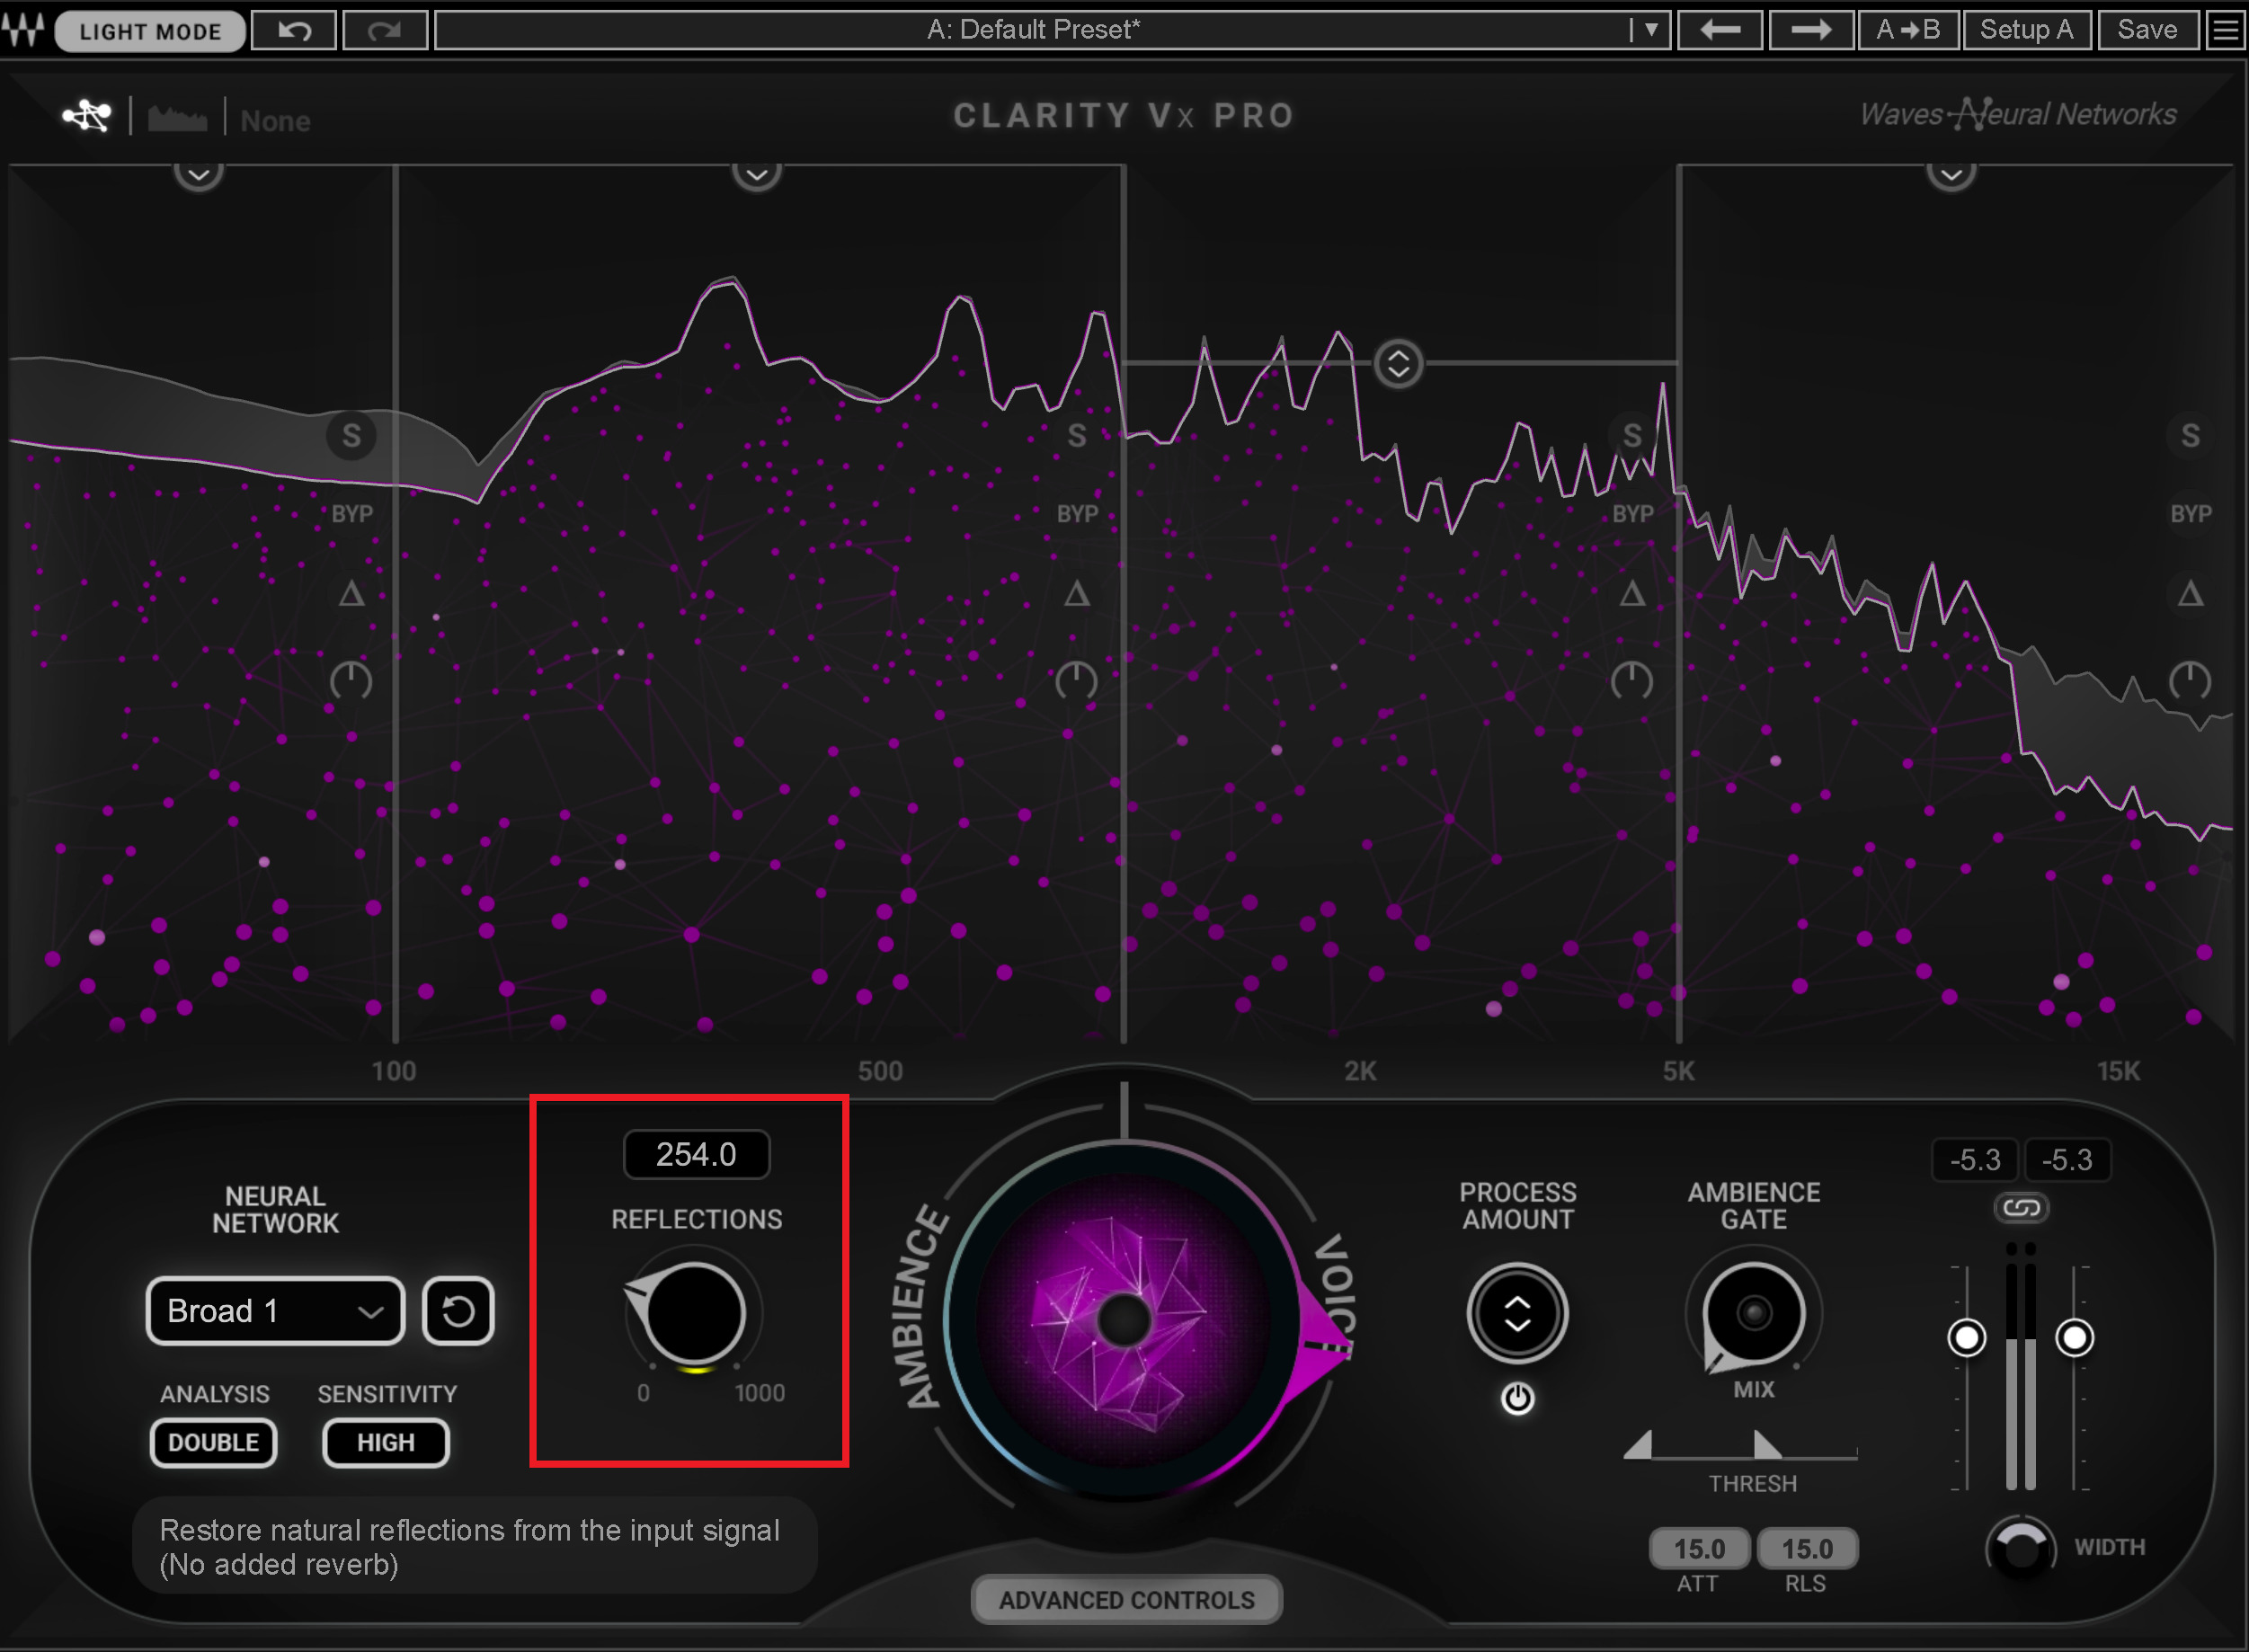Viewport: 2249px width, 1652px height.
Task: Toggle delta on the second band
Action: point(1076,594)
